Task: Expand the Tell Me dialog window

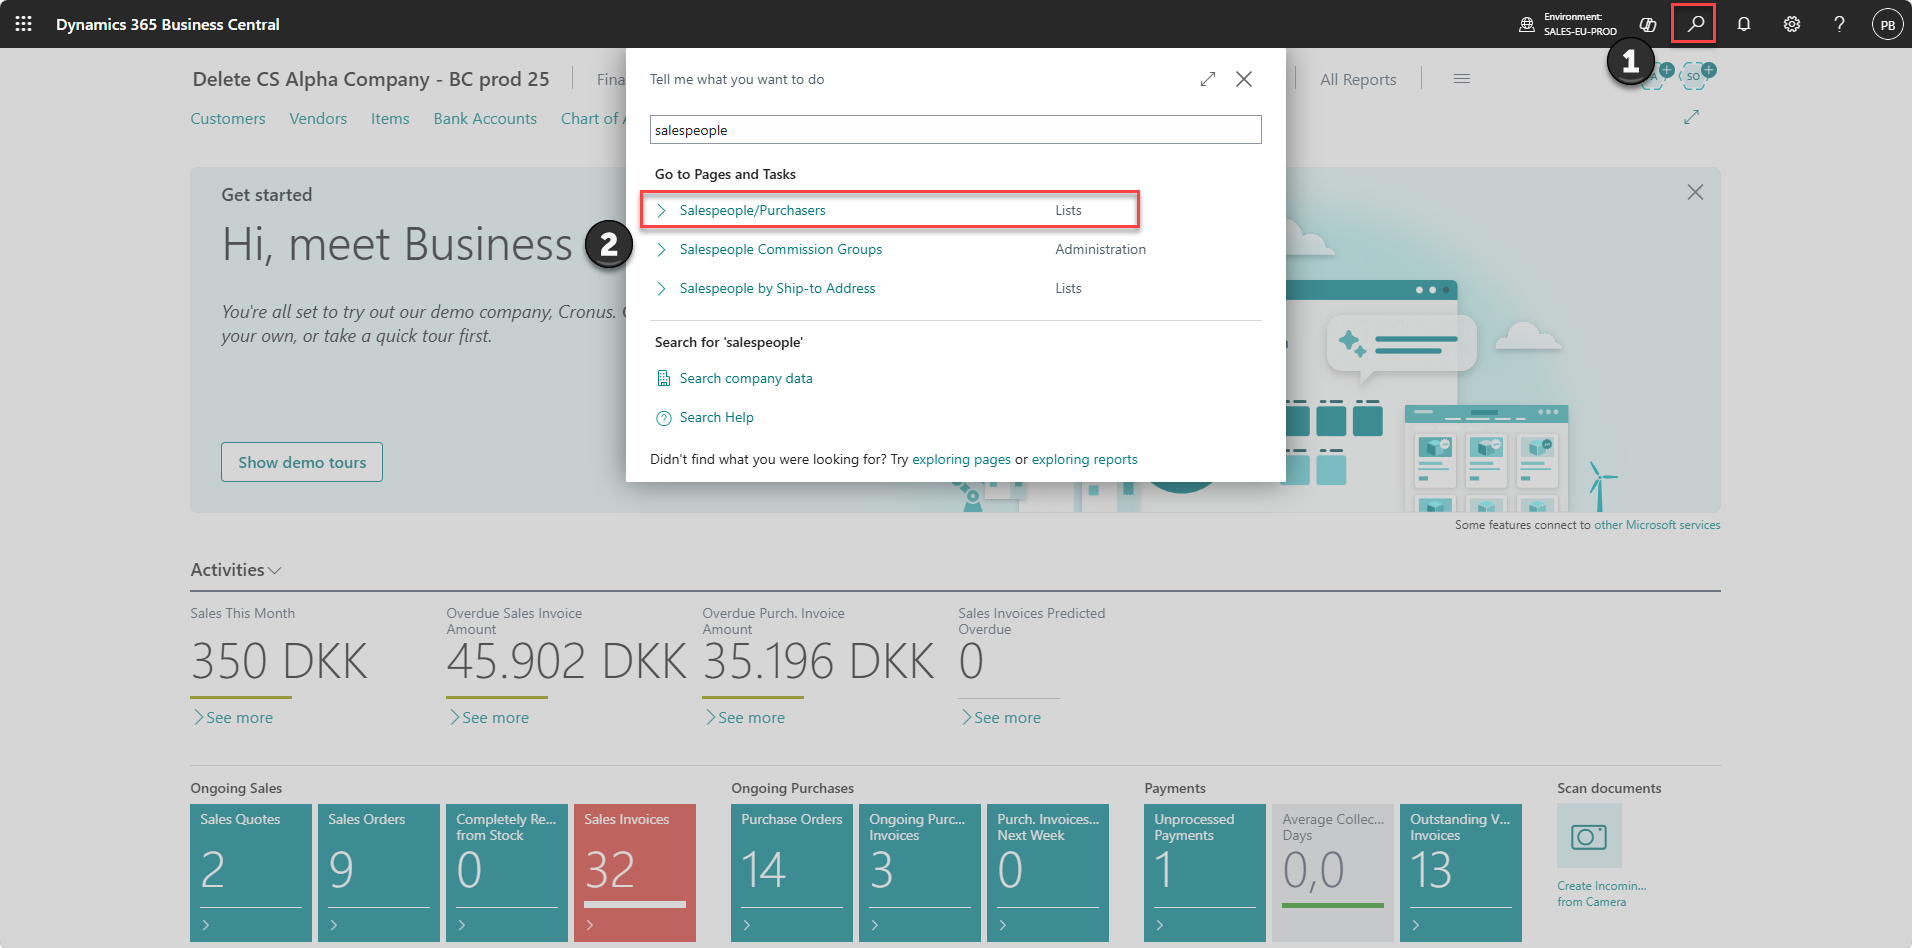Action: (1208, 79)
